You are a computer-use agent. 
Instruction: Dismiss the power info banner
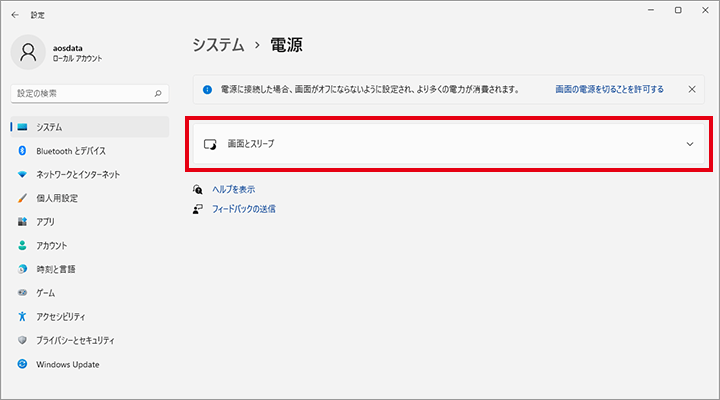click(x=692, y=89)
